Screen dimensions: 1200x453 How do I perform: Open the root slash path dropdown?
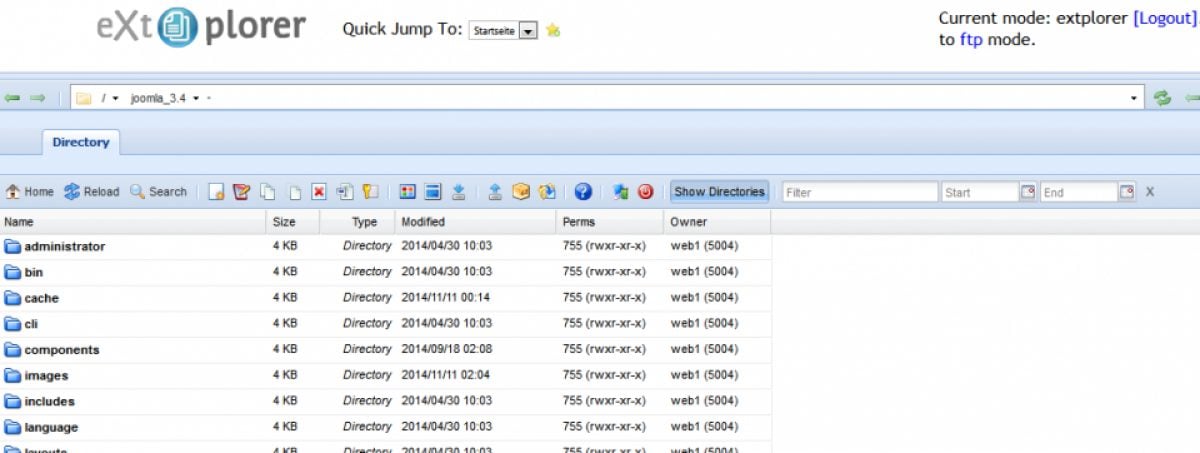click(115, 98)
